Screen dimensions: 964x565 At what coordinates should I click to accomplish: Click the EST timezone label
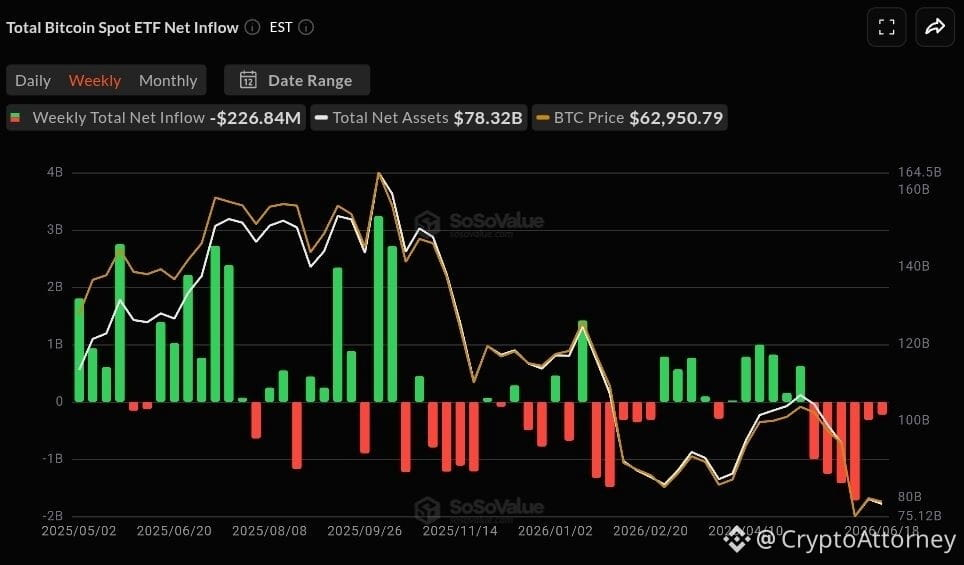(x=280, y=27)
